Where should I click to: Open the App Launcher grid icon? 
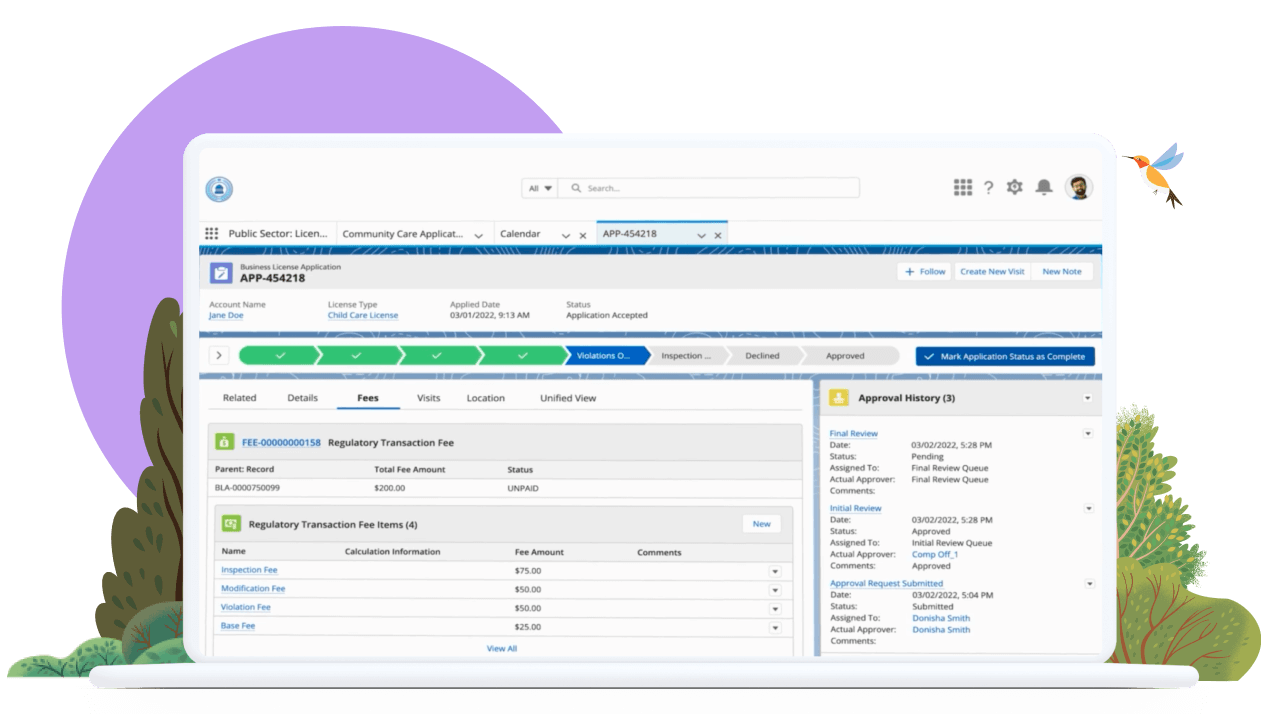pos(962,187)
